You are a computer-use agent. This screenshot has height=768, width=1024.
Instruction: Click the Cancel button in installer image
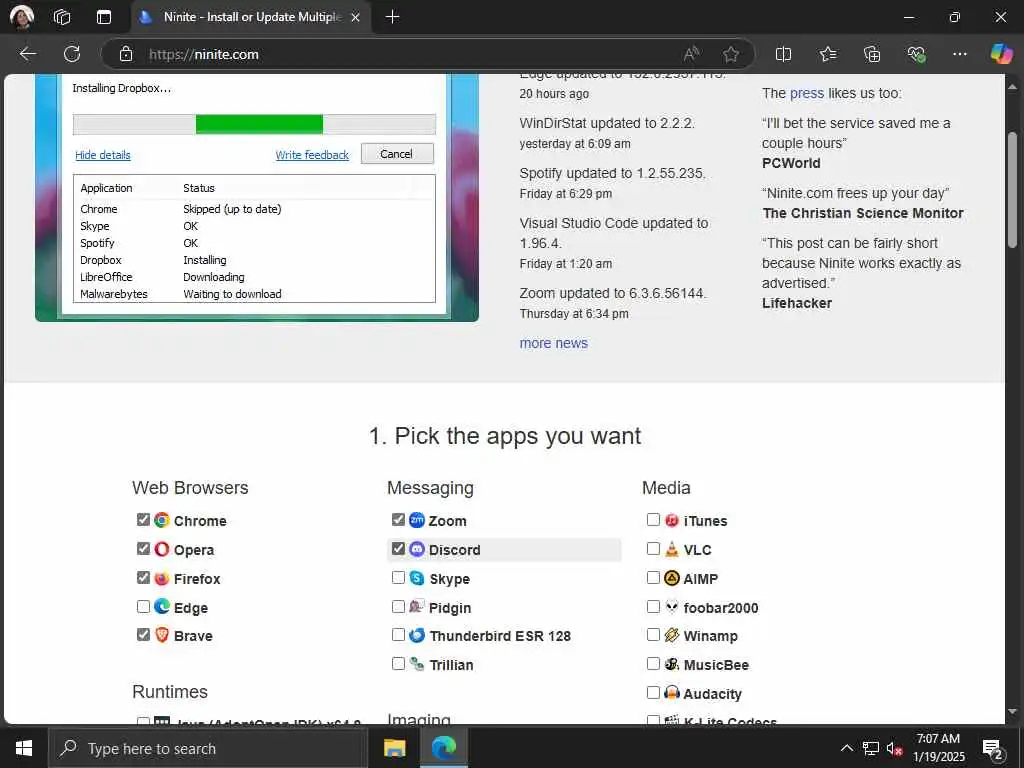pos(396,154)
